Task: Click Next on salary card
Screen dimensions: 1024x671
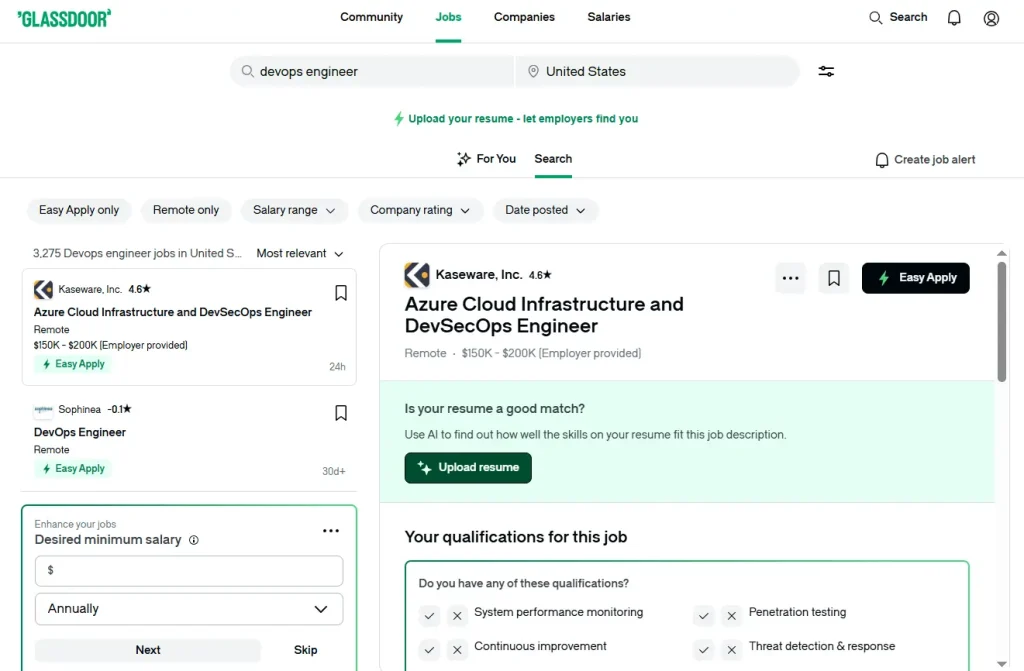Action: pyautogui.click(x=148, y=650)
